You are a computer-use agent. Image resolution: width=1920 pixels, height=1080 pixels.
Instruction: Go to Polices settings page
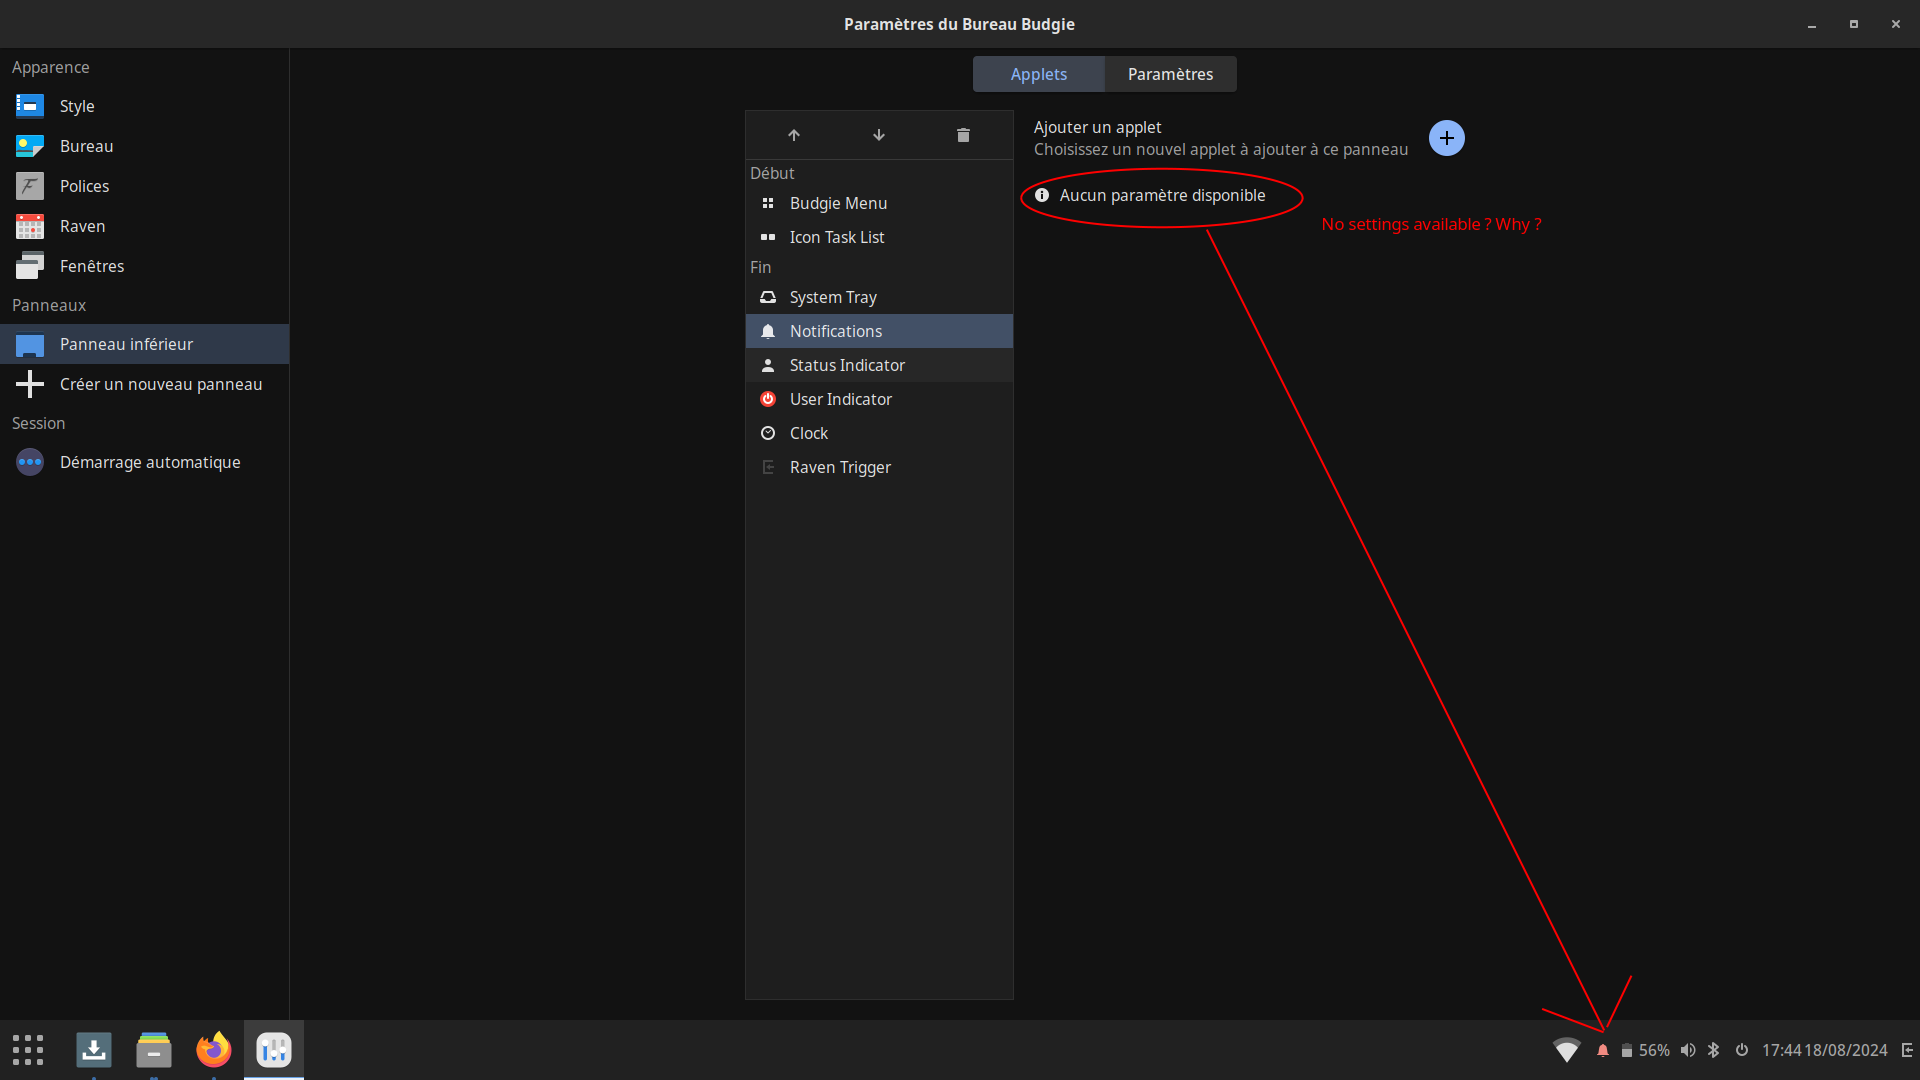84,186
